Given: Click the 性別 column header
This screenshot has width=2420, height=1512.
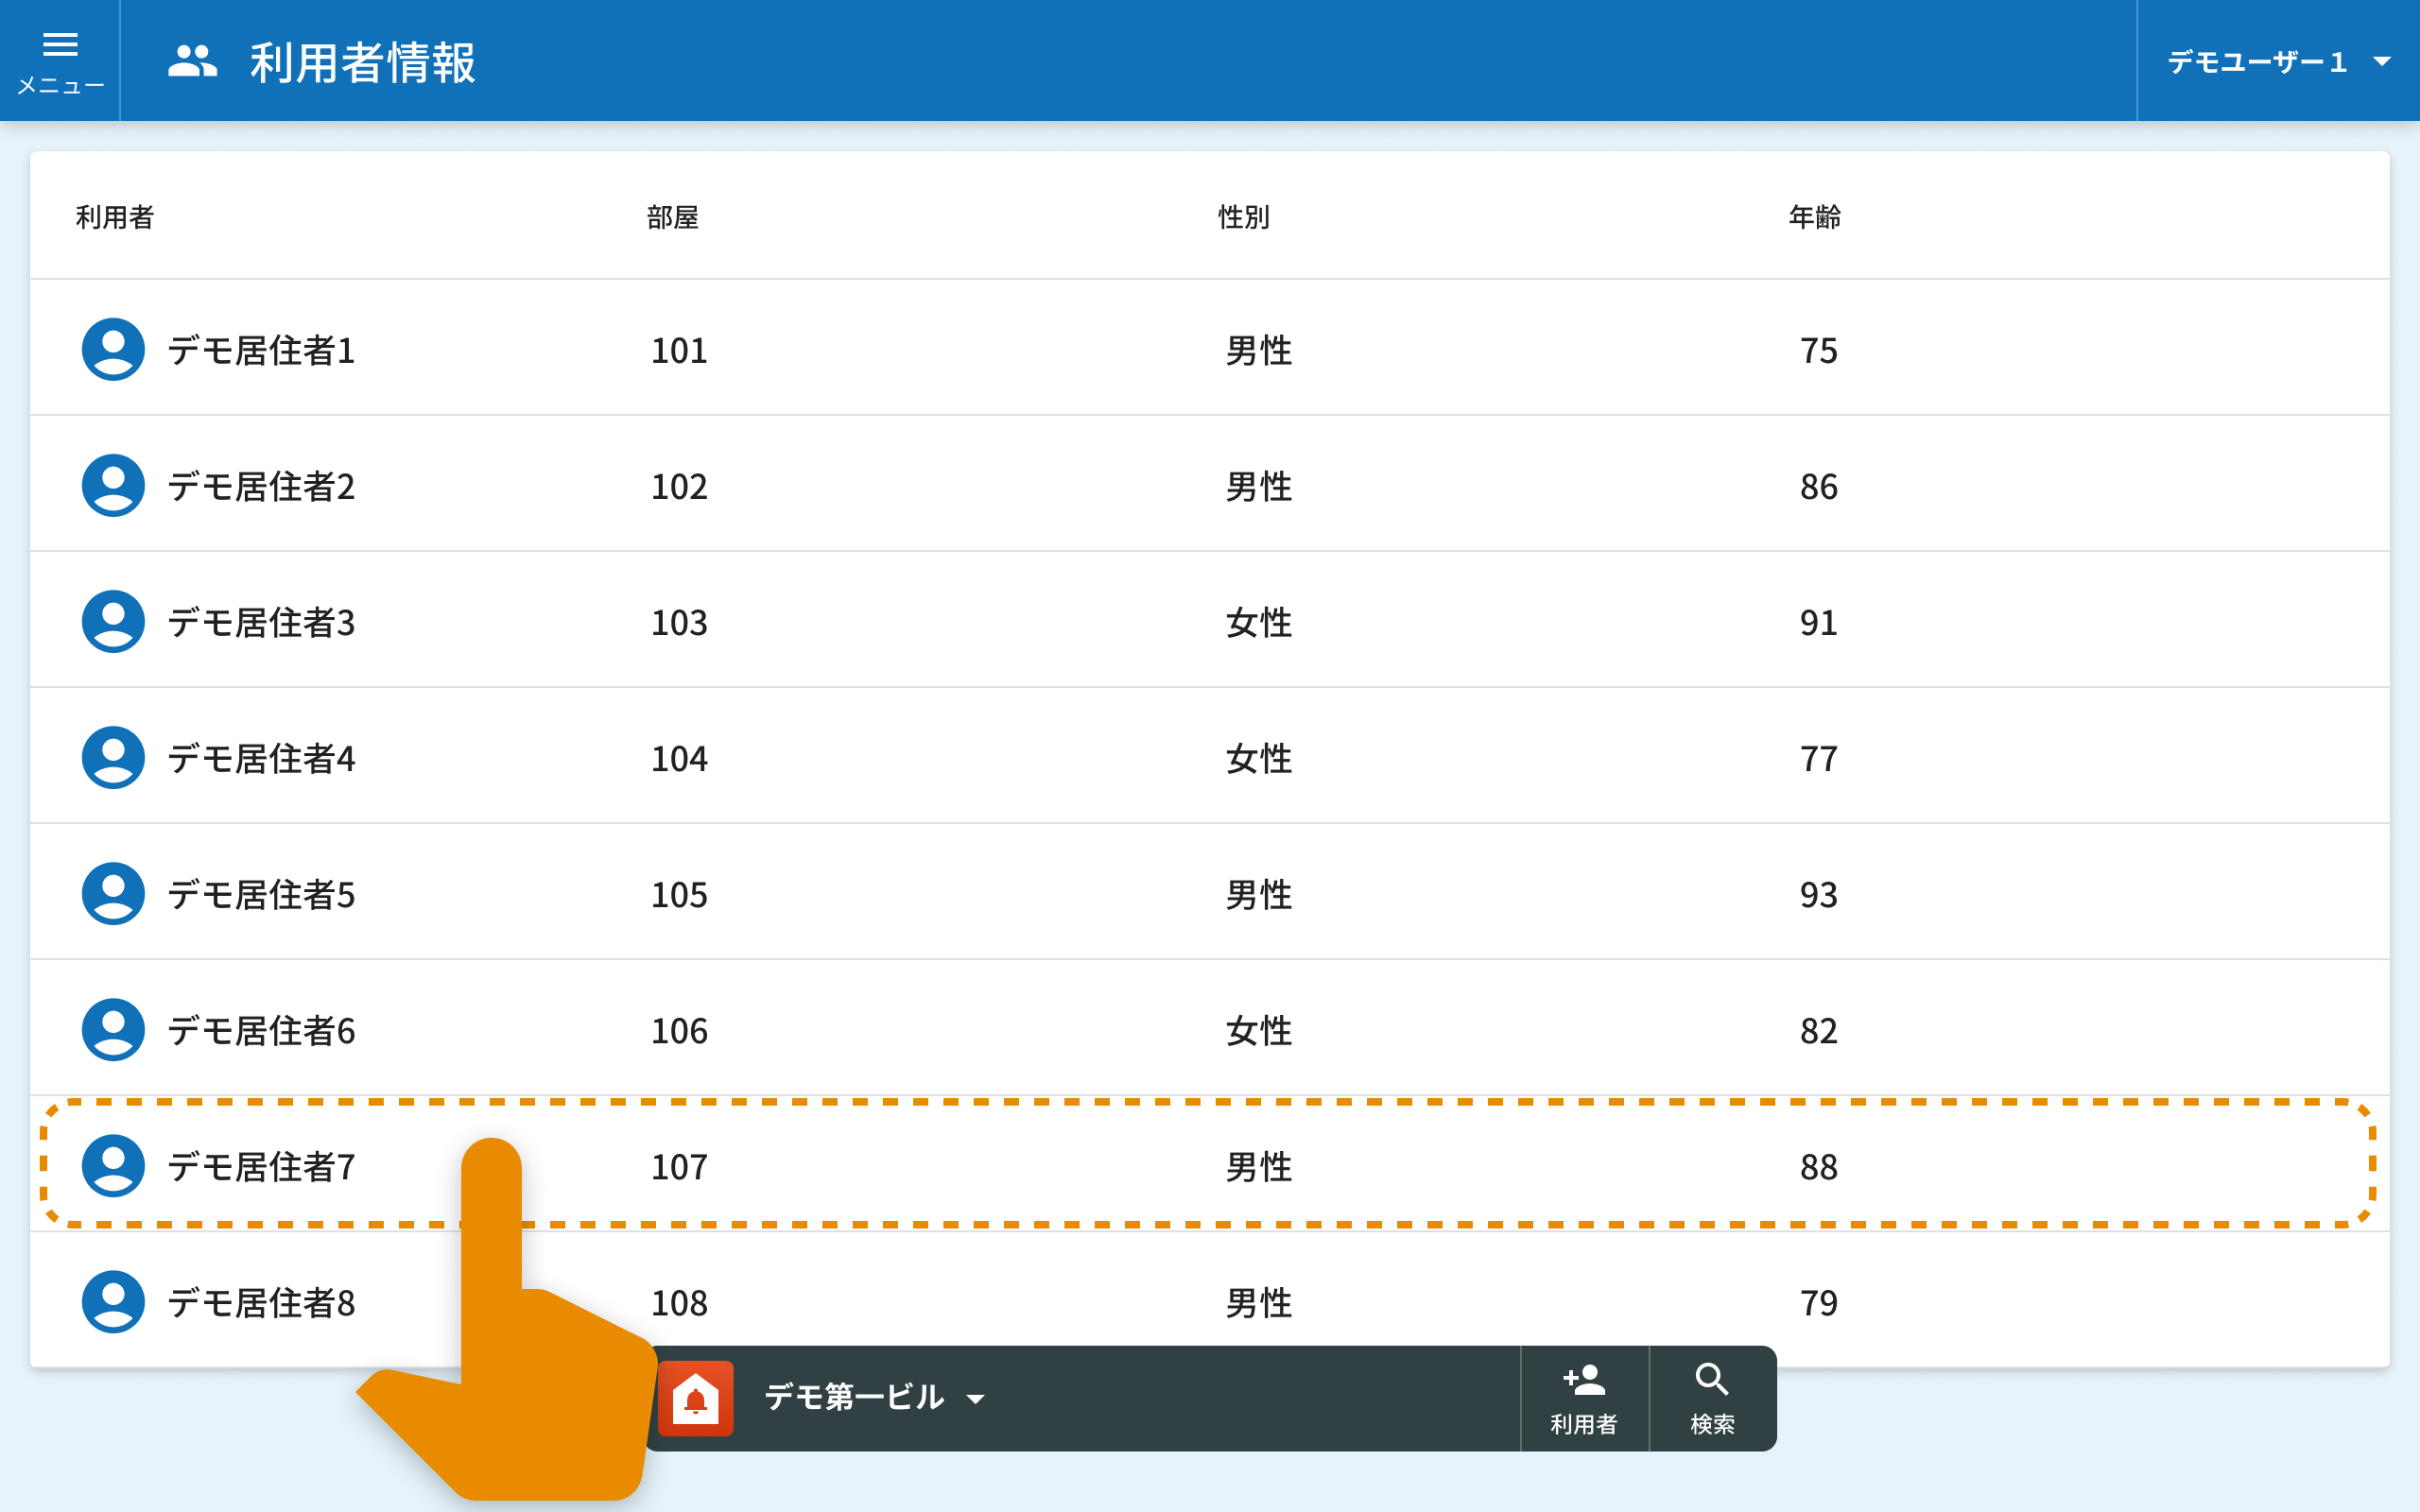Looking at the screenshot, I should (1243, 217).
